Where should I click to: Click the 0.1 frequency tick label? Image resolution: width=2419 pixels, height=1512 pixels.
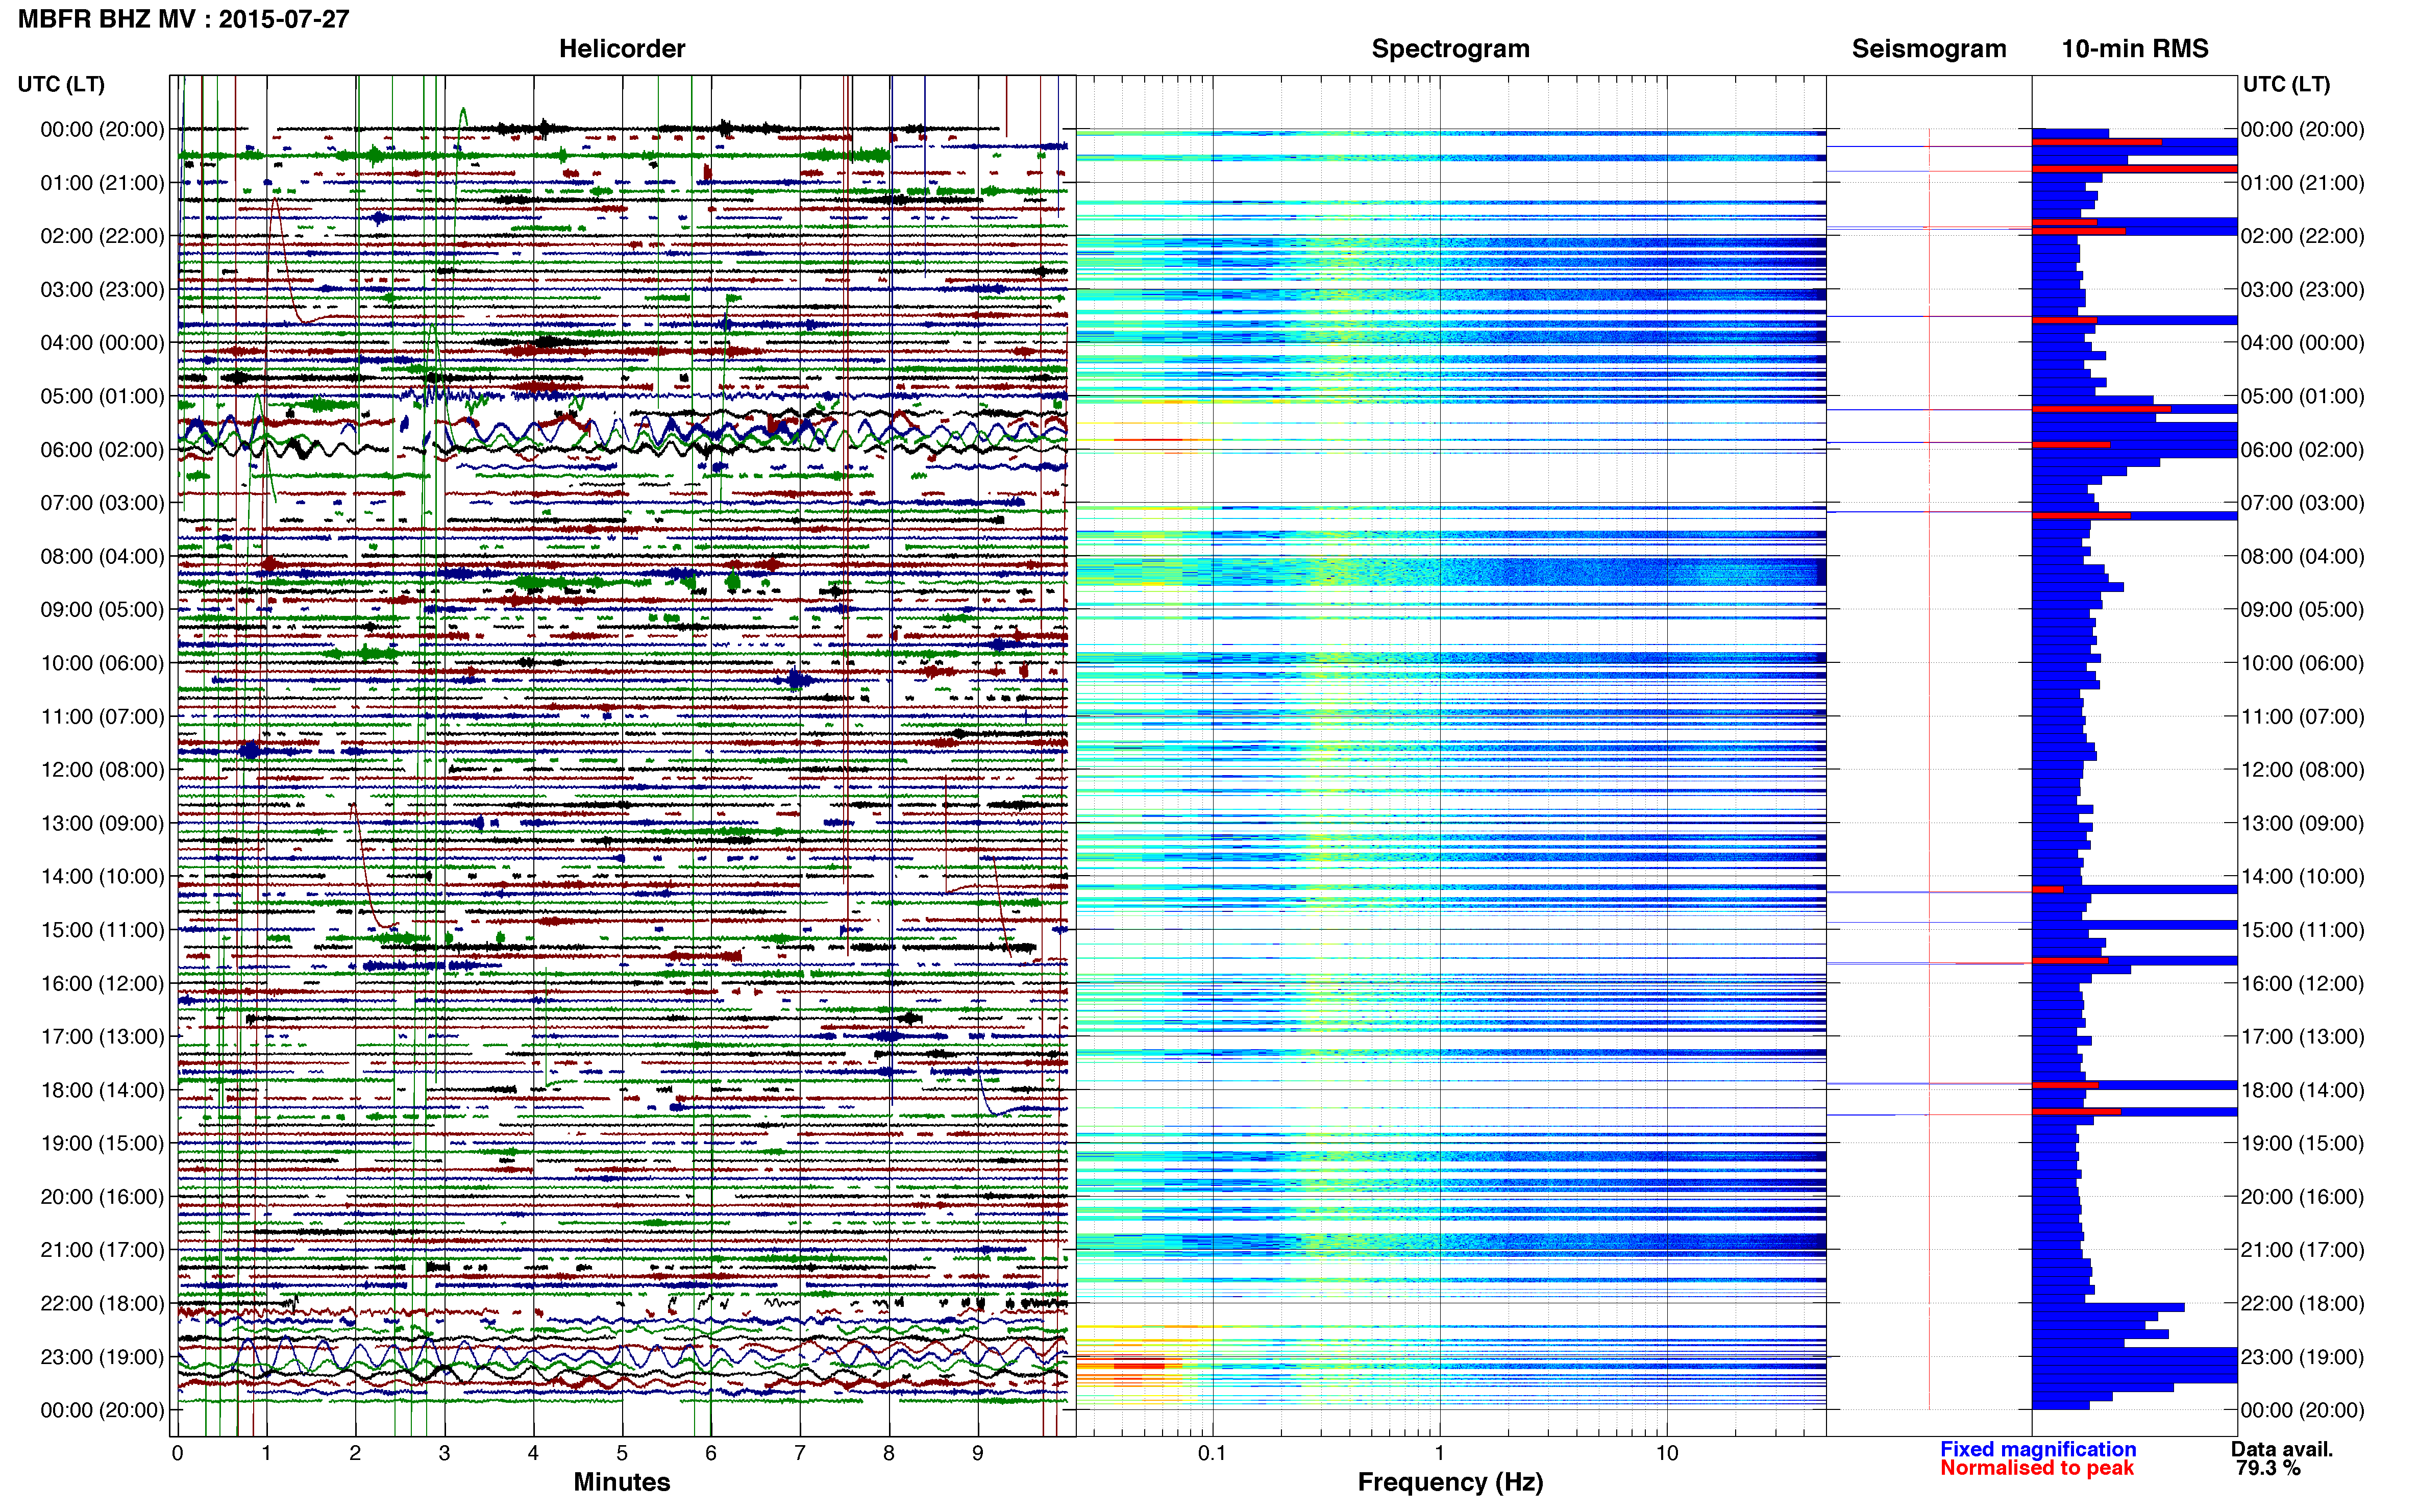[x=1212, y=1453]
